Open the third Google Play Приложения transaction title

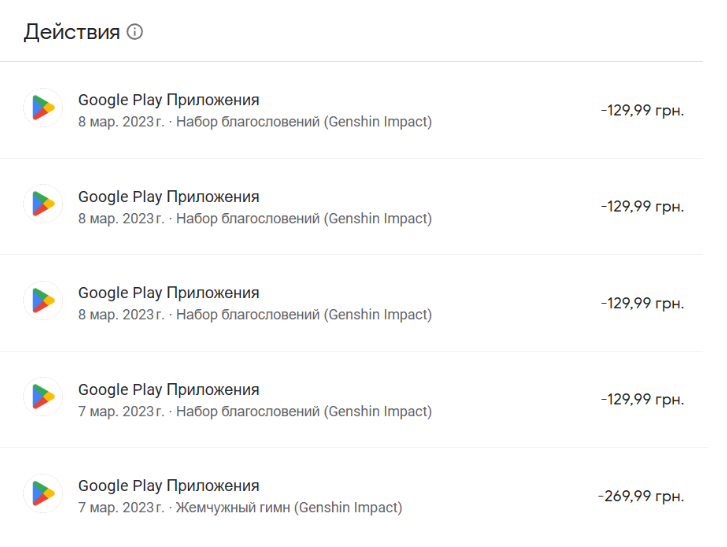coord(168,293)
